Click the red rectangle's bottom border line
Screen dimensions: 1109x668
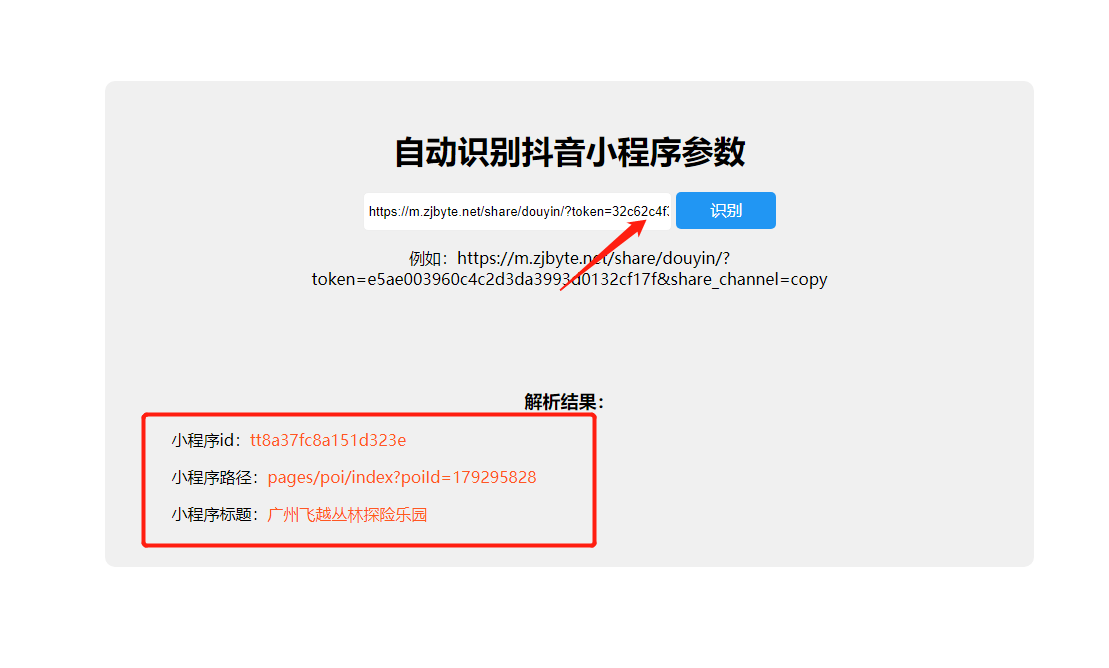click(368, 544)
